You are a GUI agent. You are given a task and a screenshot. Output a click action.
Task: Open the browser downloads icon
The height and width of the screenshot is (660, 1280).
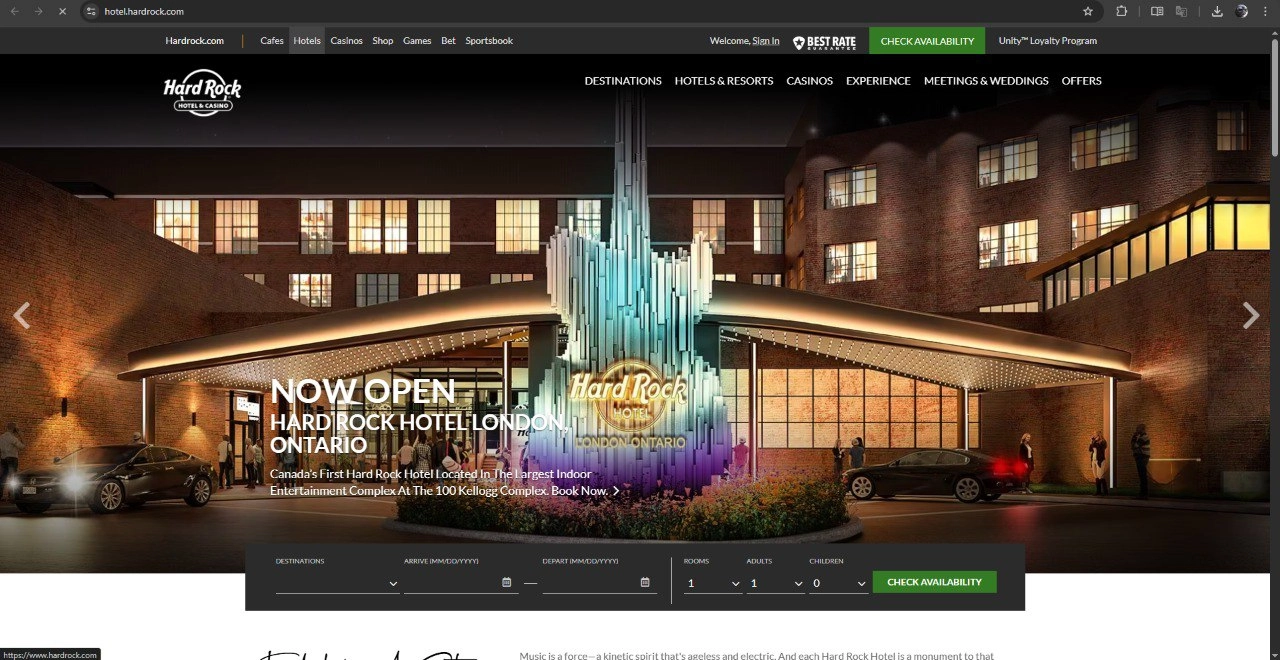pyautogui.click(x=1217, y=11)
